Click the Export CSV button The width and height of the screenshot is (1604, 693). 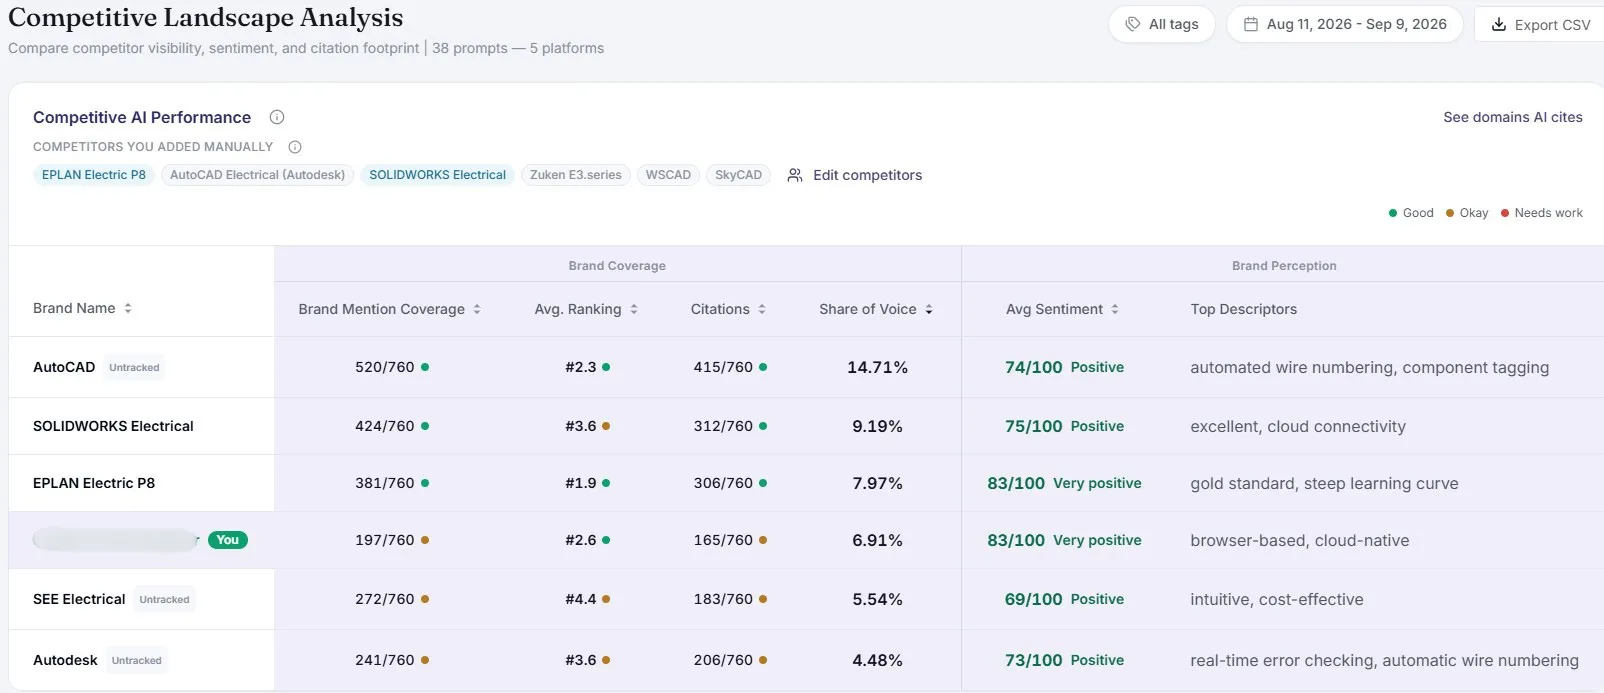(x=1540, y=25)
